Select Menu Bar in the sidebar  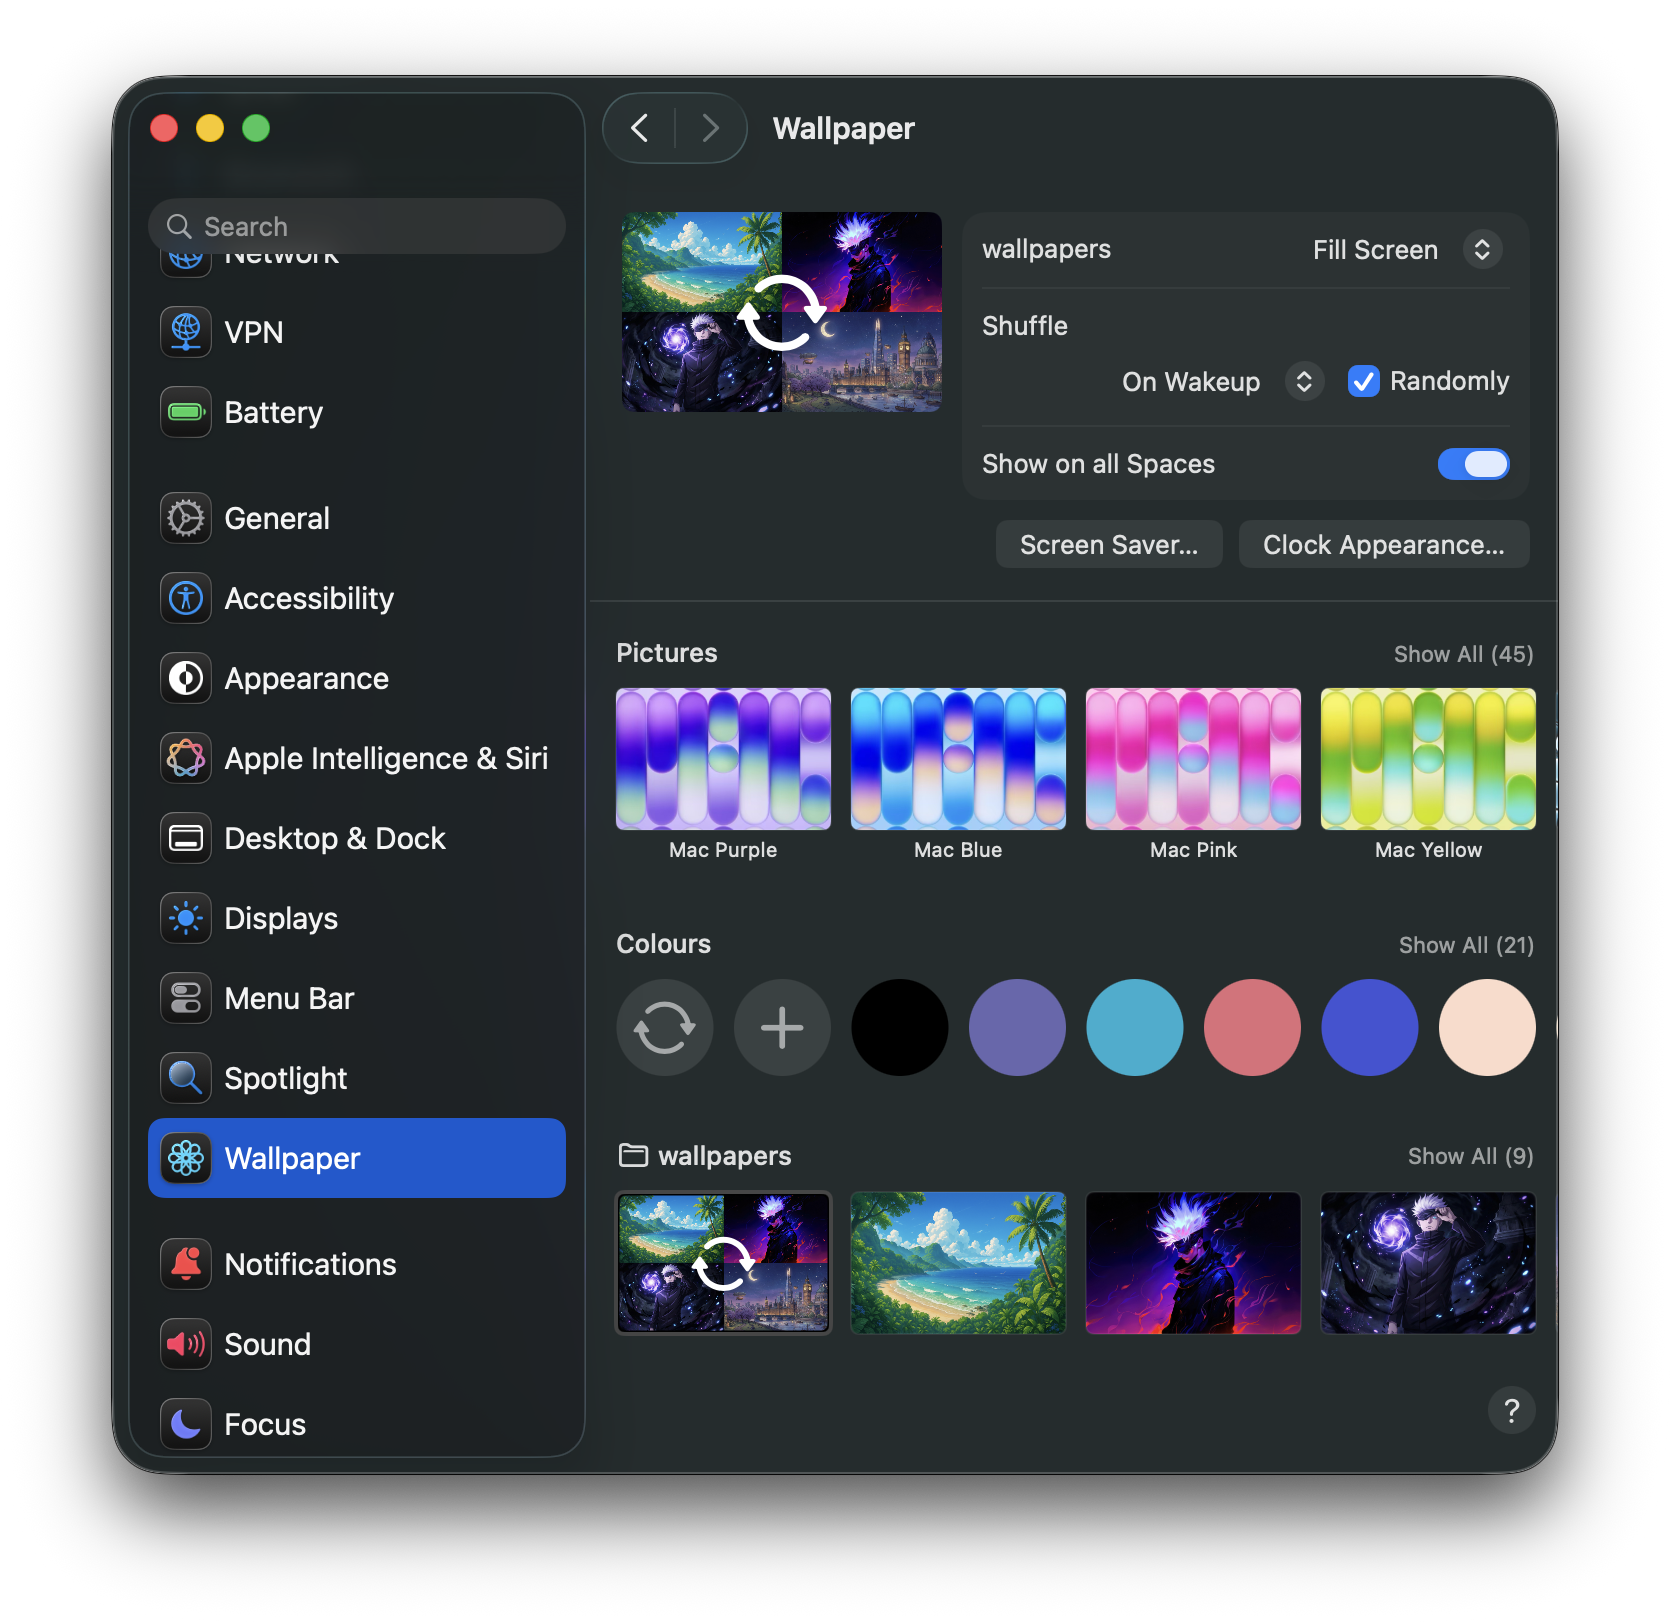(x=357, y=998)
